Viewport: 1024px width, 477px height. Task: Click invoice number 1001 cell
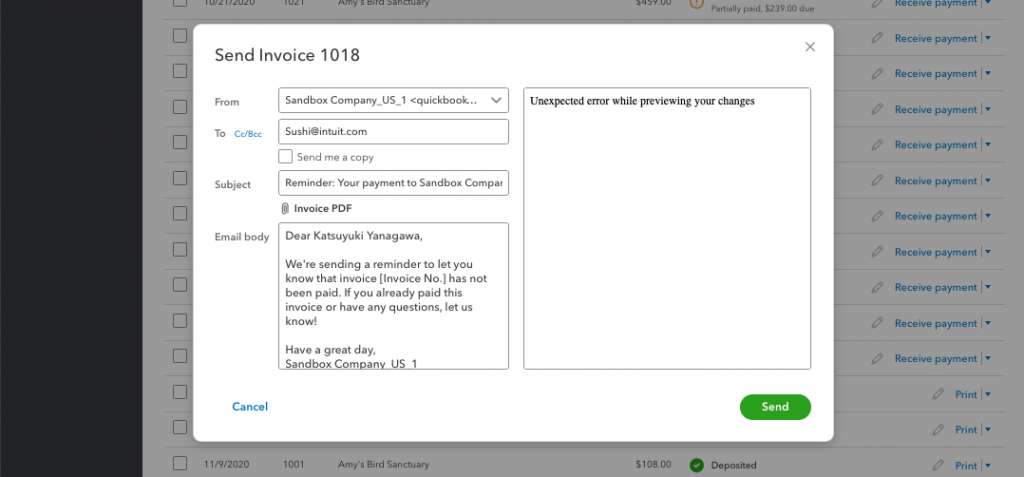coord(294,465)
